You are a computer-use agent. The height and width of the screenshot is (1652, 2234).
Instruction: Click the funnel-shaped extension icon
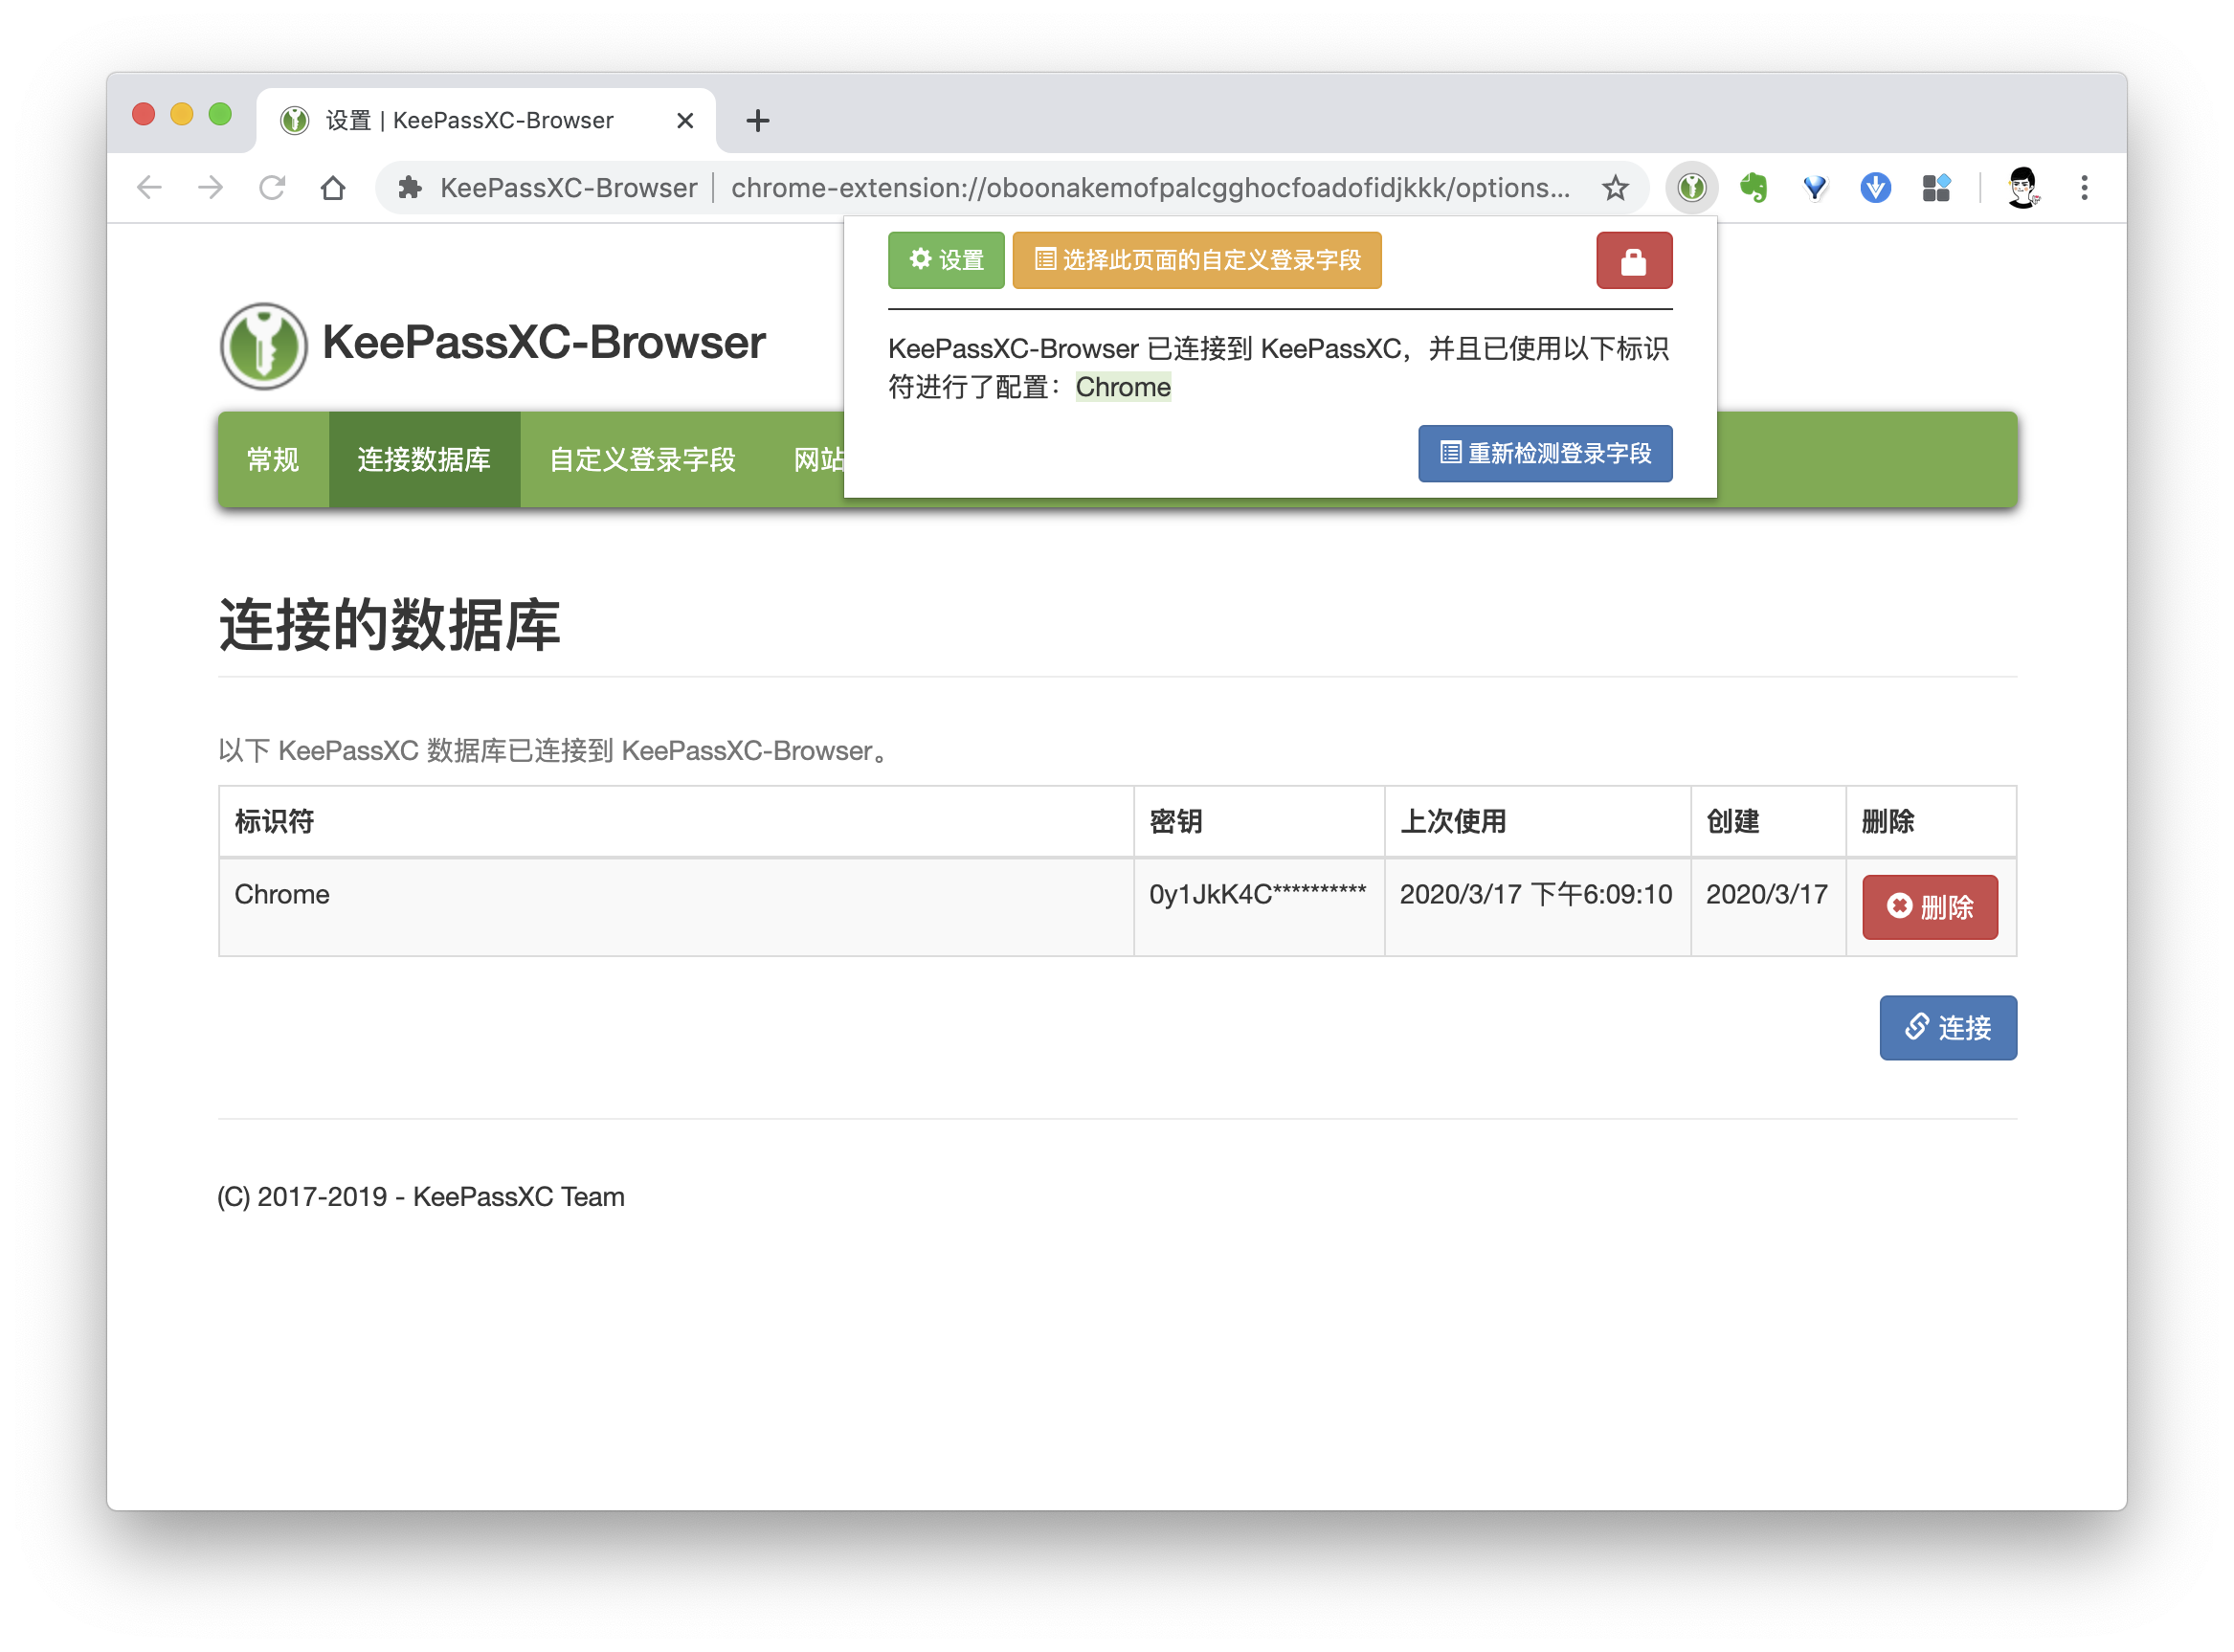click(1814, 187)
